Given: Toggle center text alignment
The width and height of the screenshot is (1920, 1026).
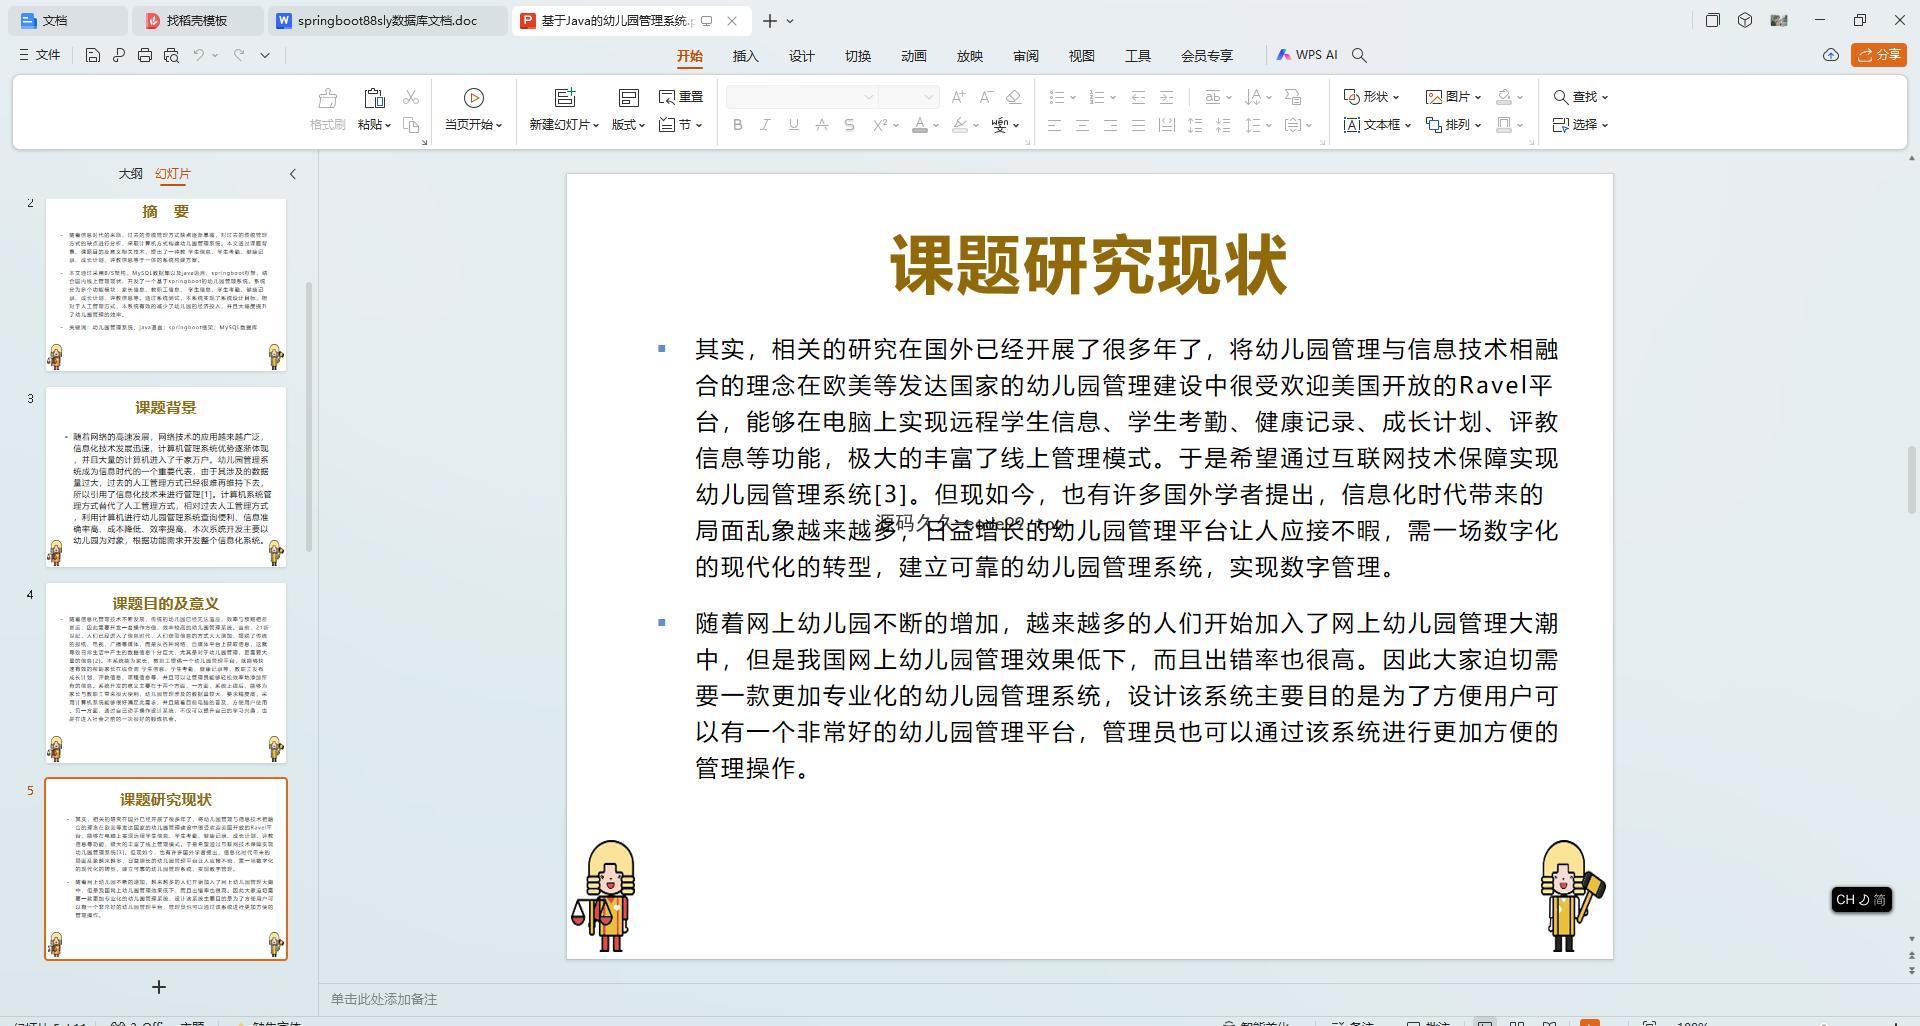Looking at the screenshot, I should click(x=1082, y=125).
